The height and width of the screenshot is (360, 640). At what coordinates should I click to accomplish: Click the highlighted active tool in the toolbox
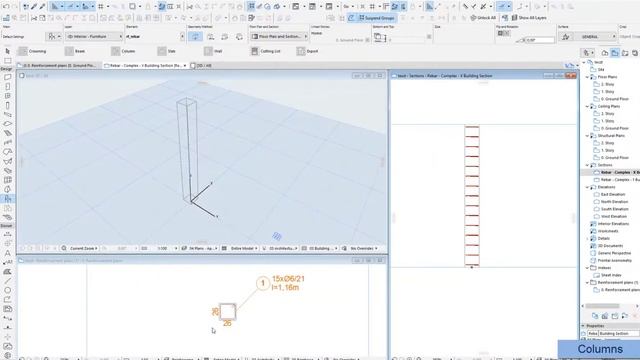(7, 199)
